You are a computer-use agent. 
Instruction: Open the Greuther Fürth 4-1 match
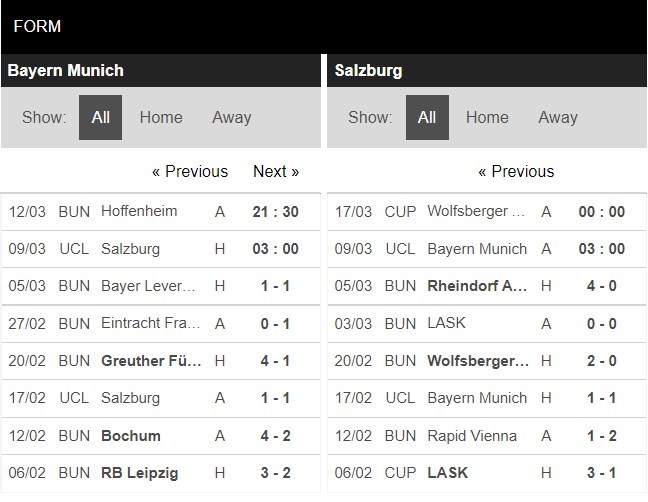click(x=161, y=361)
